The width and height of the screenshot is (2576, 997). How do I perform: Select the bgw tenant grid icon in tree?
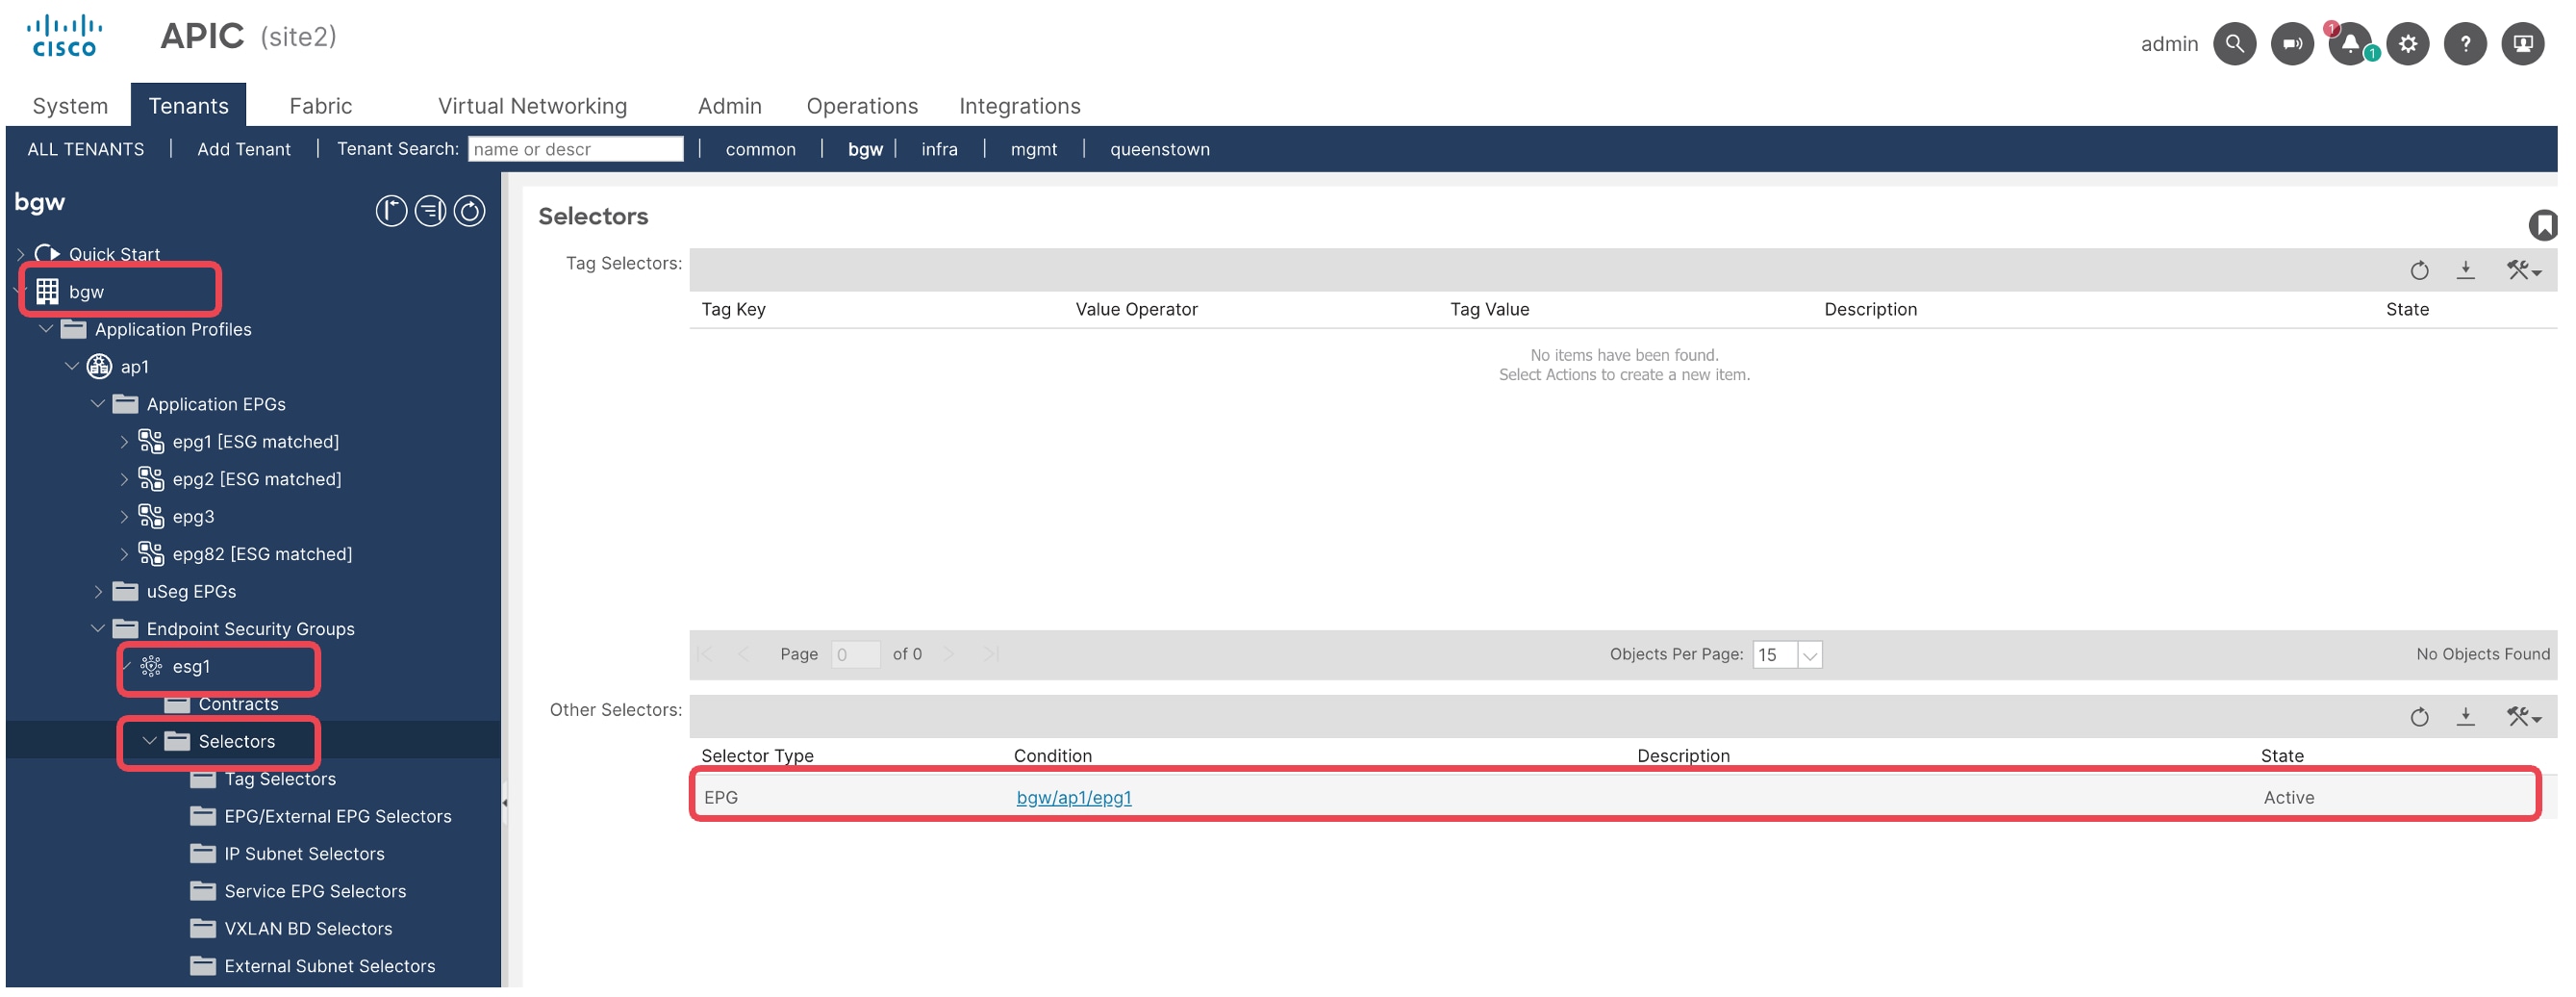[47, 291]
